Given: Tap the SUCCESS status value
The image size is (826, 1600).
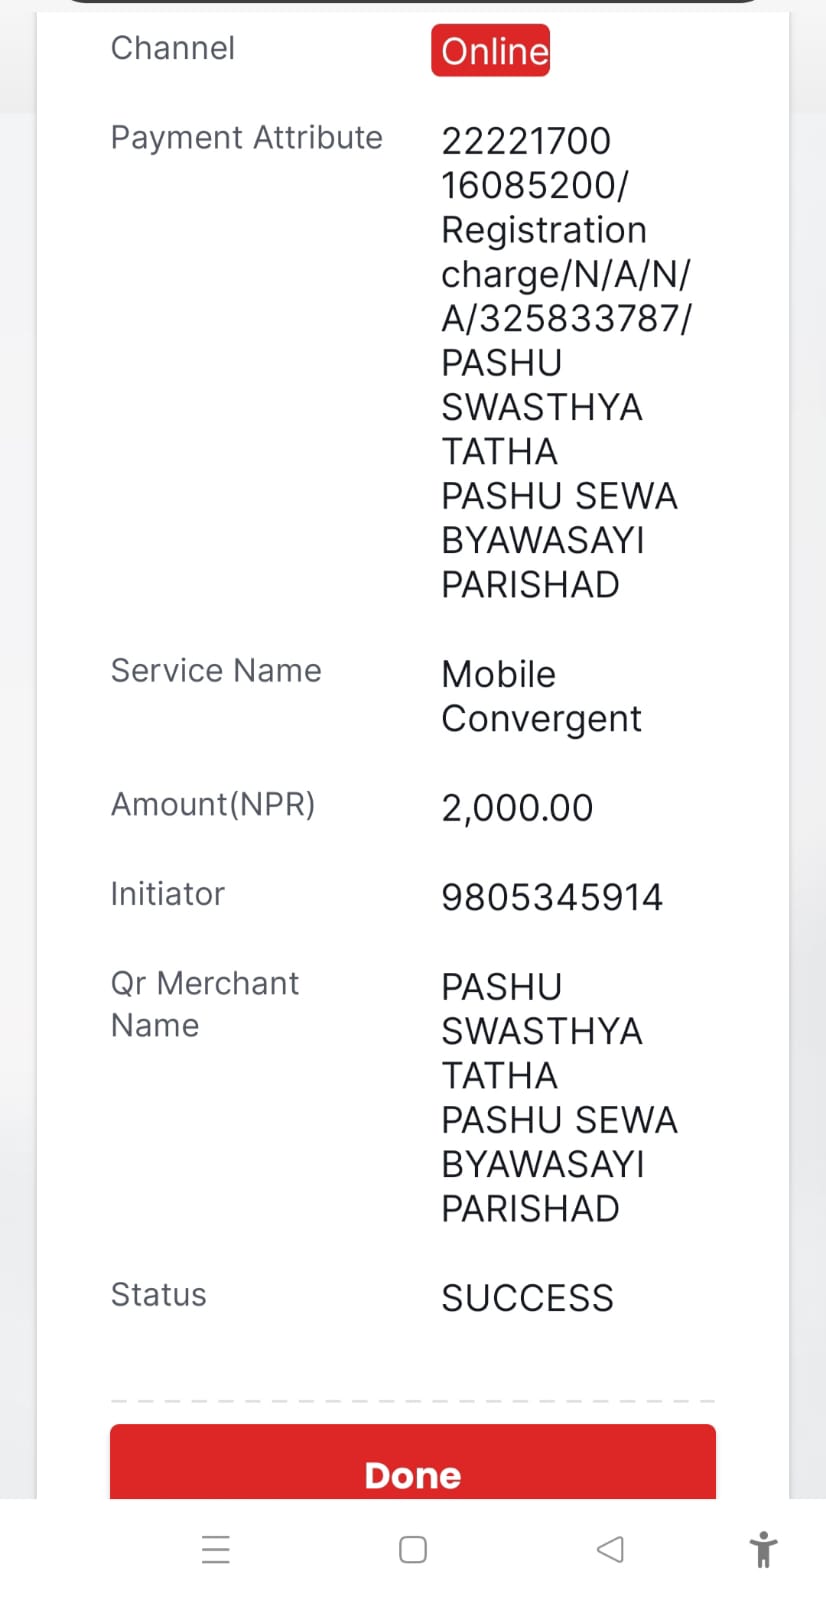Looking at the screenshot, I should coord(527,1298).
